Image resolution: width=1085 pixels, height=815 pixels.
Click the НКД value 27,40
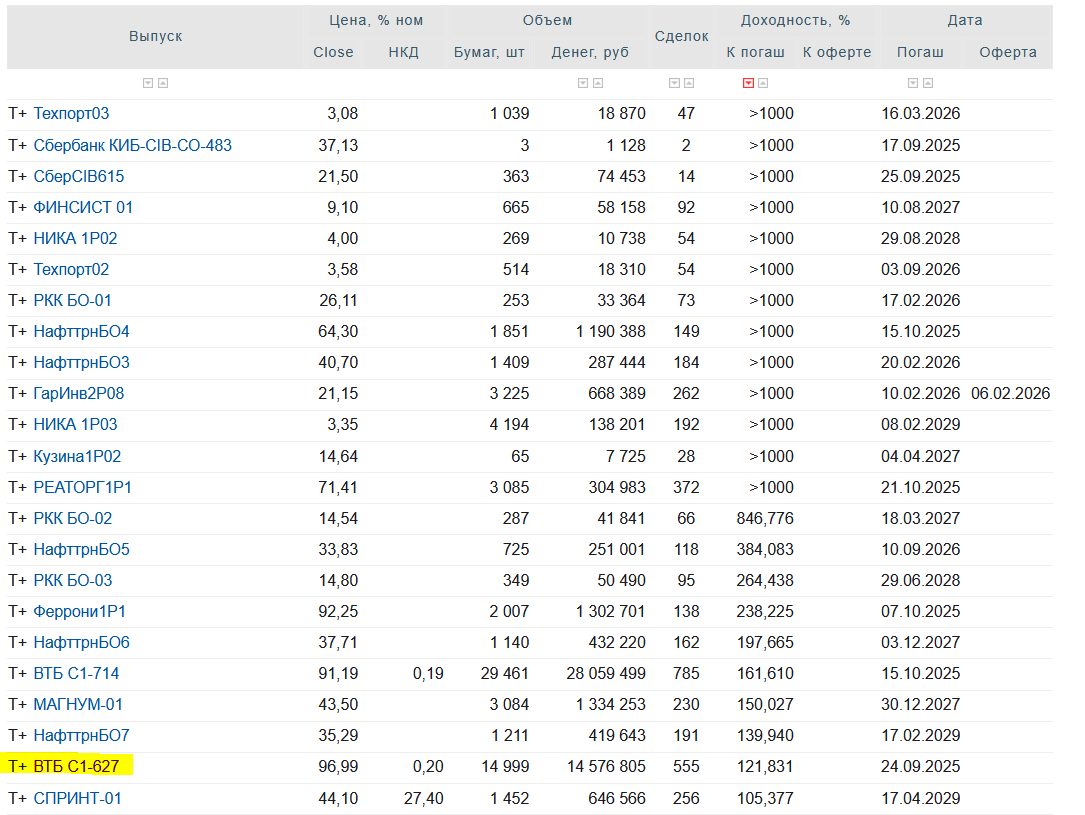[424, 798]
